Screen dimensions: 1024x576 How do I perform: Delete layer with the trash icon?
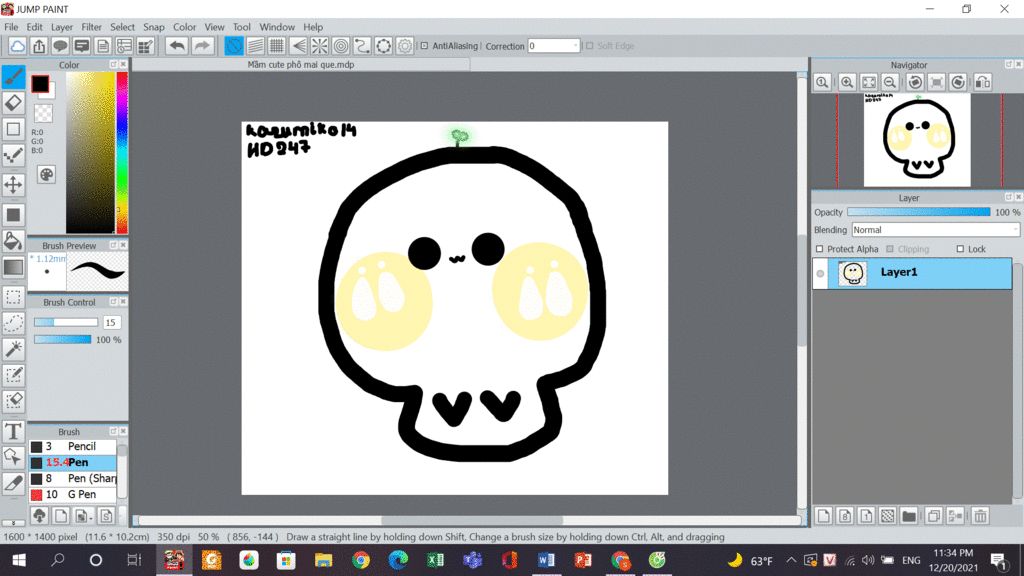point(980,516)
